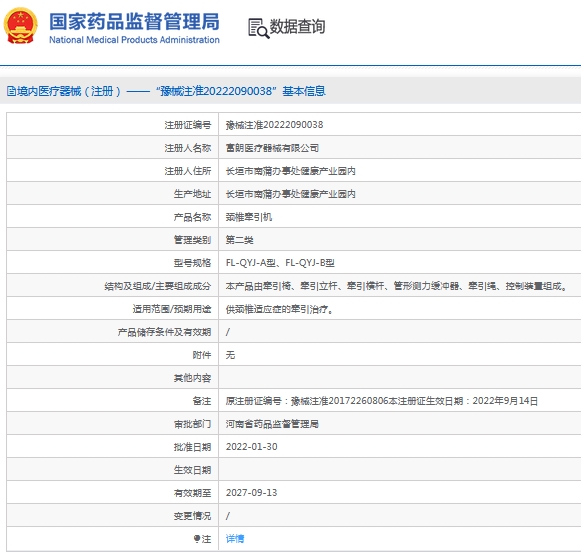Click the 适用范围/预期用途 label

(172, 309)
